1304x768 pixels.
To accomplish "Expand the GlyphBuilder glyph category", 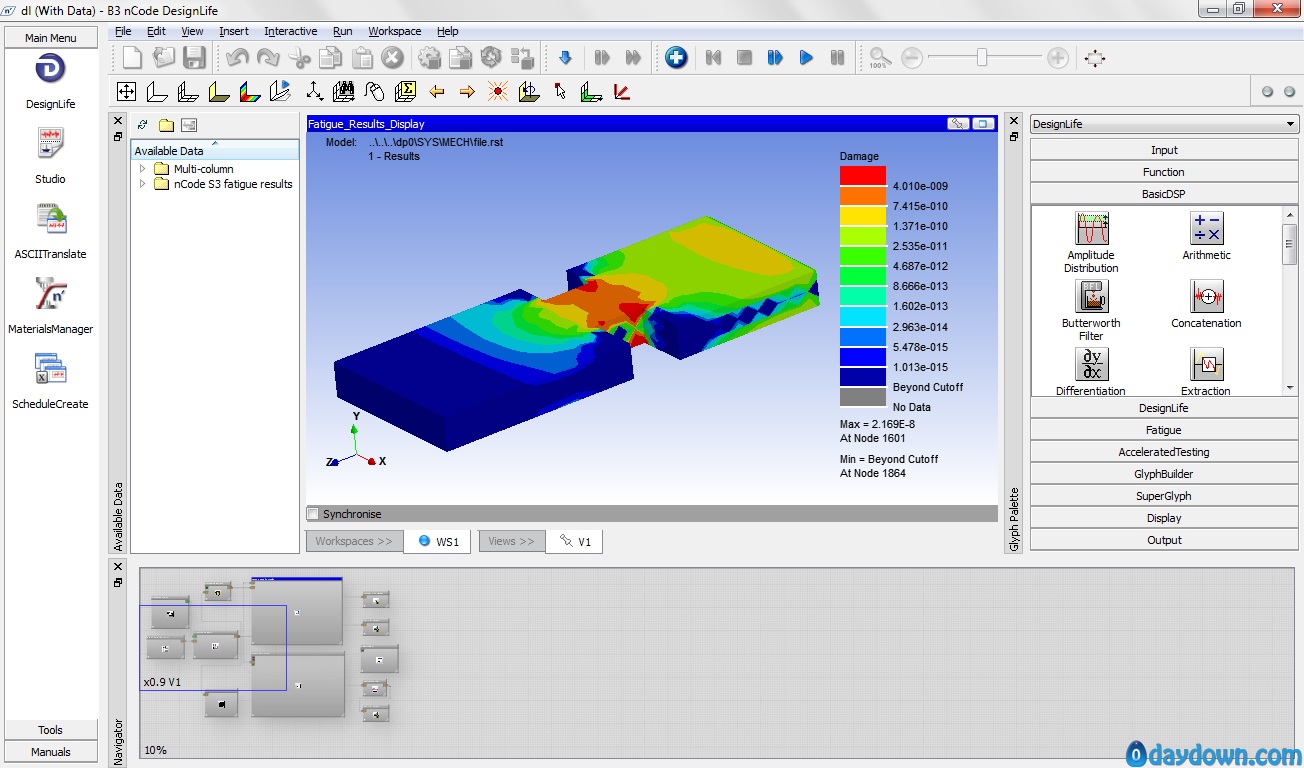I will point(1164,474).
